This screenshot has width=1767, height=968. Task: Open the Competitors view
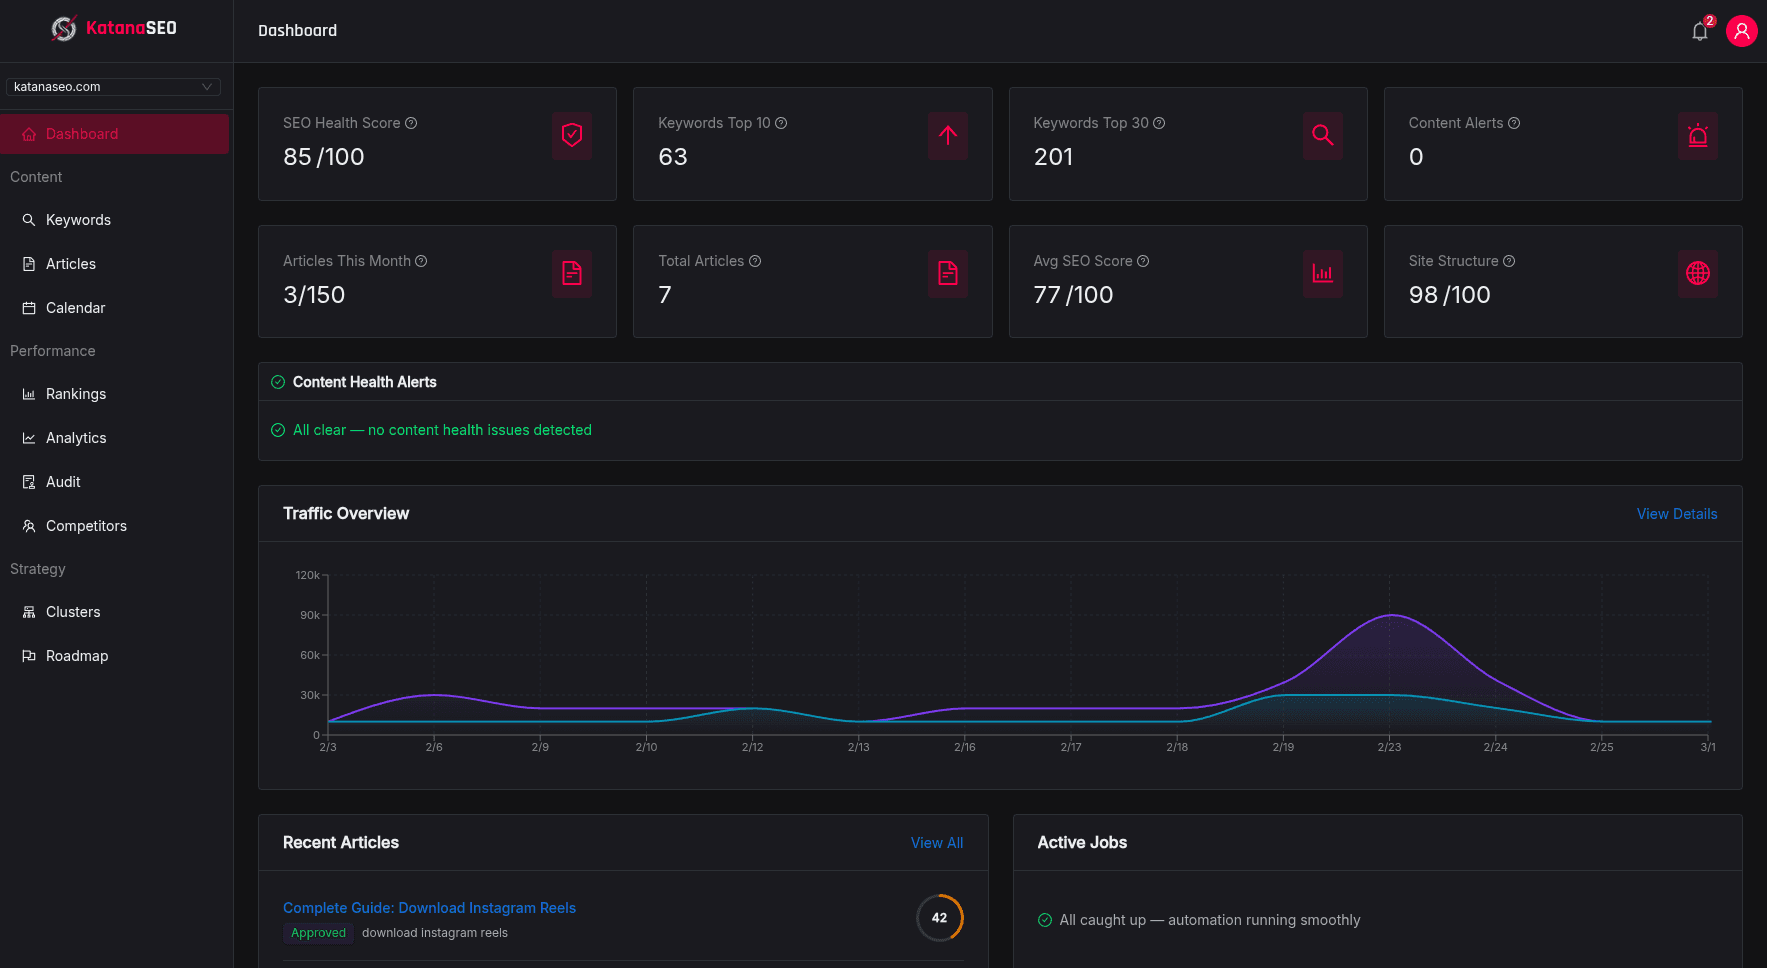pyautogui.click(x=86, y=525)
